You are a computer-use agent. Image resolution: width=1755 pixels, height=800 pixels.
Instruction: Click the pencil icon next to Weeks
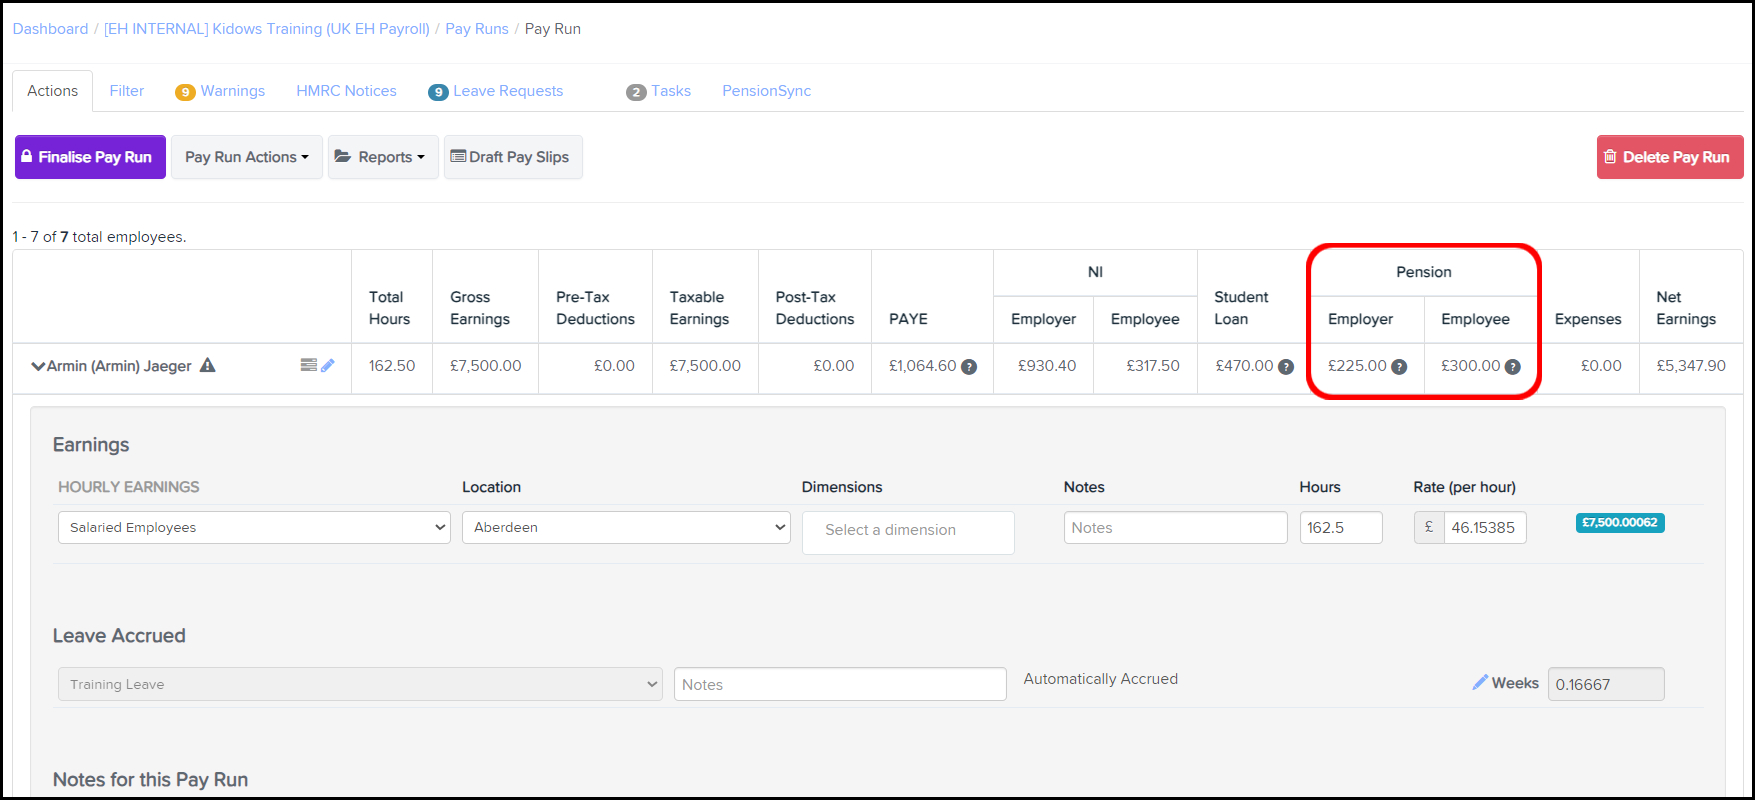(x=1480, y=682)
